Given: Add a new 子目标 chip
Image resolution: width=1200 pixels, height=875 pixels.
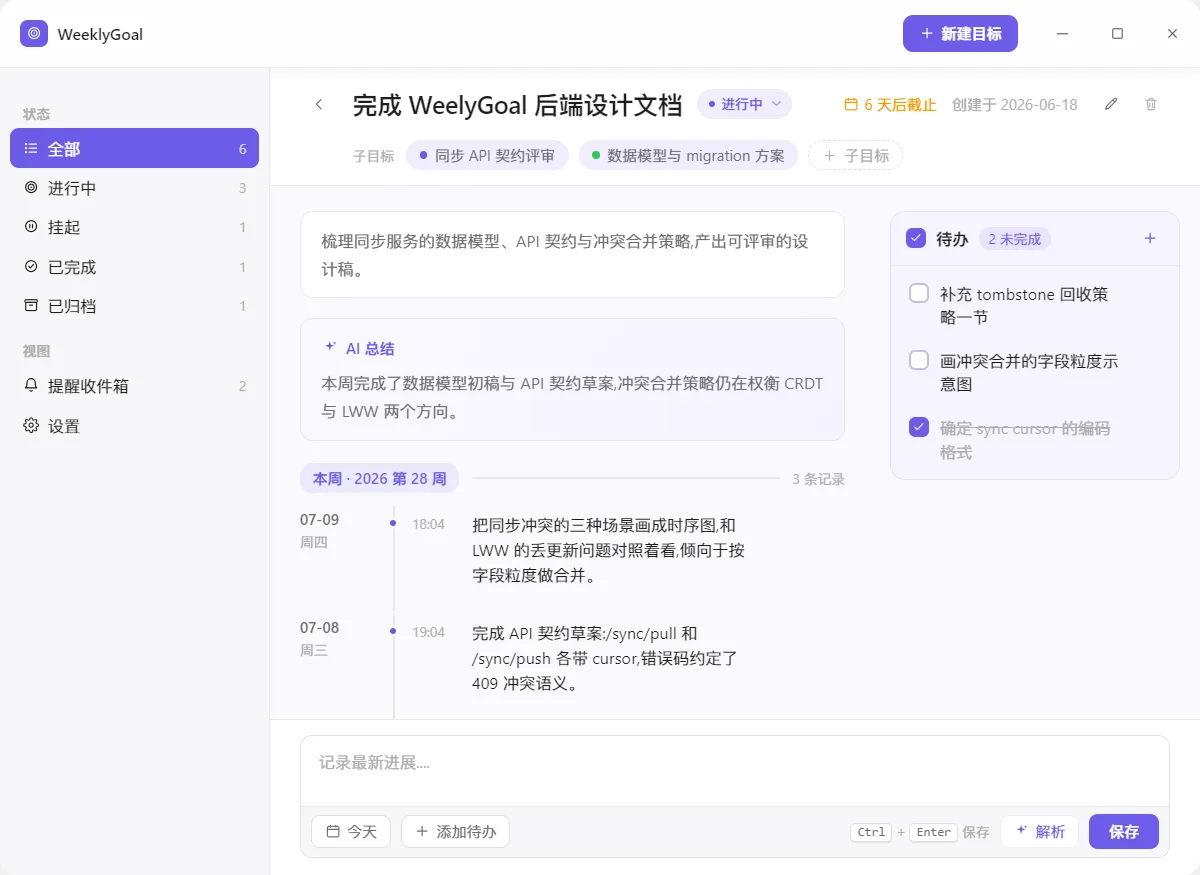Looking at the screenshot, I should click(x=855, y=155).
